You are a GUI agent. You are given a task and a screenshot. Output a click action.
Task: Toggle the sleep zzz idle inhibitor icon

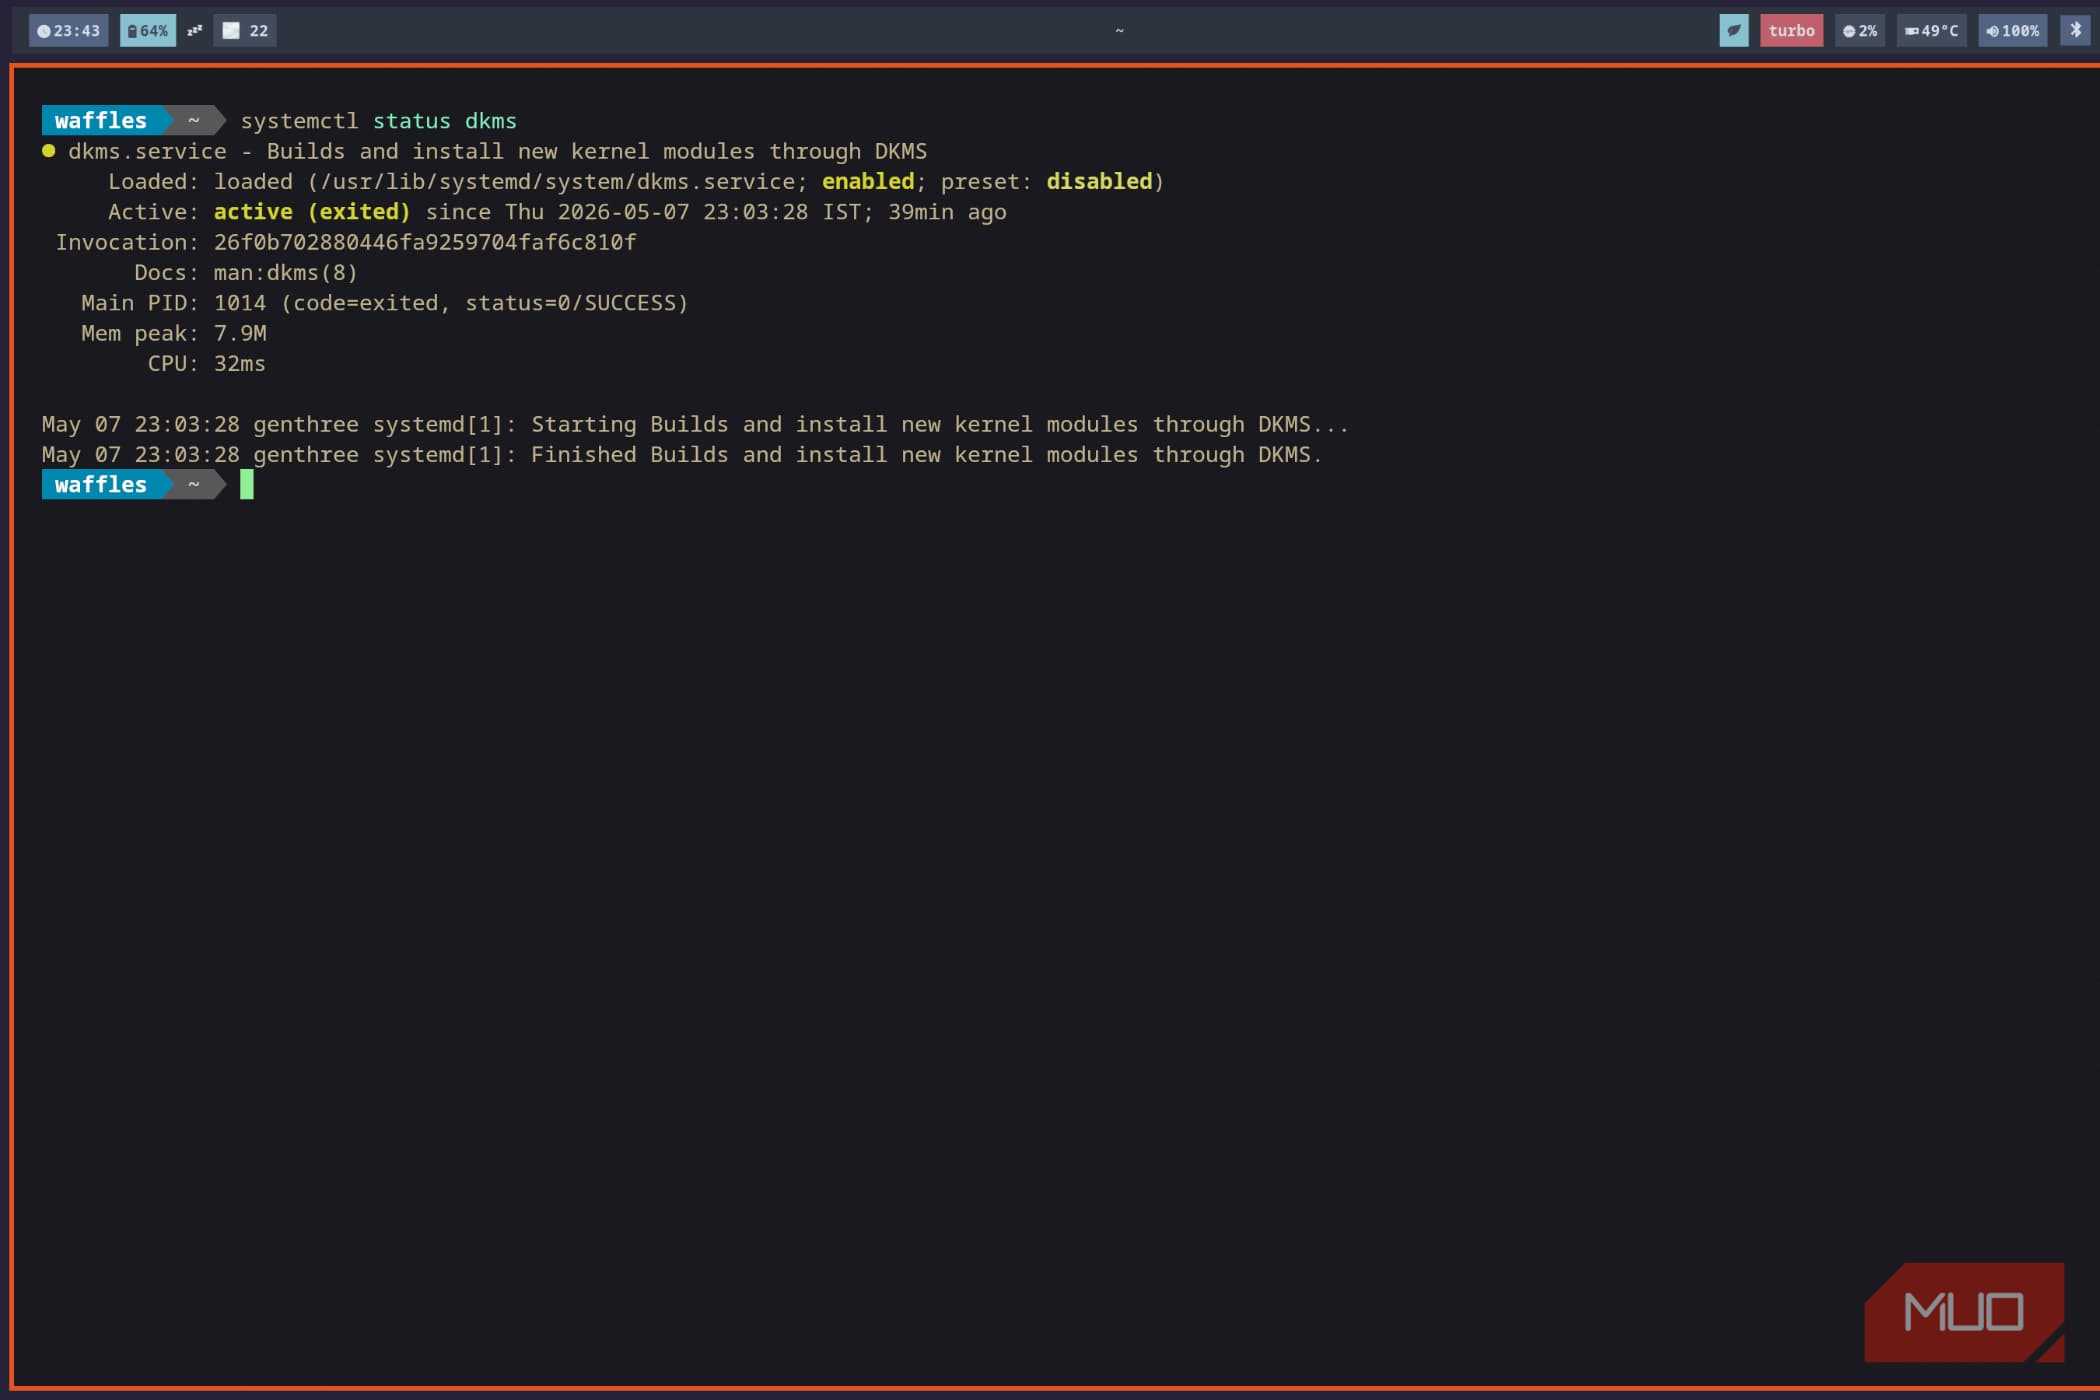tap(195, 31)
